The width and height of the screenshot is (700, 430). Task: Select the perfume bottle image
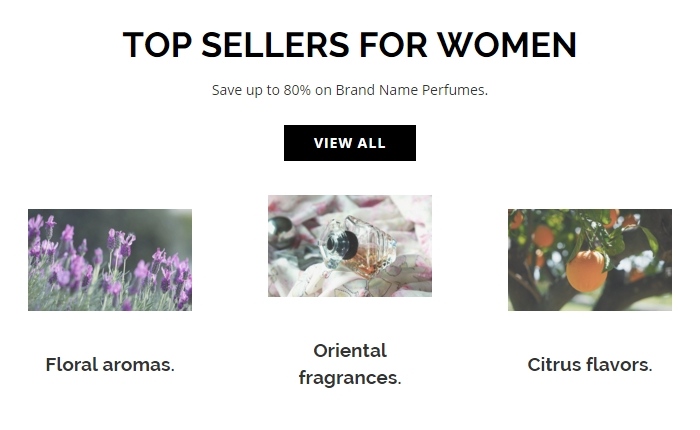[x=350, y=246]
